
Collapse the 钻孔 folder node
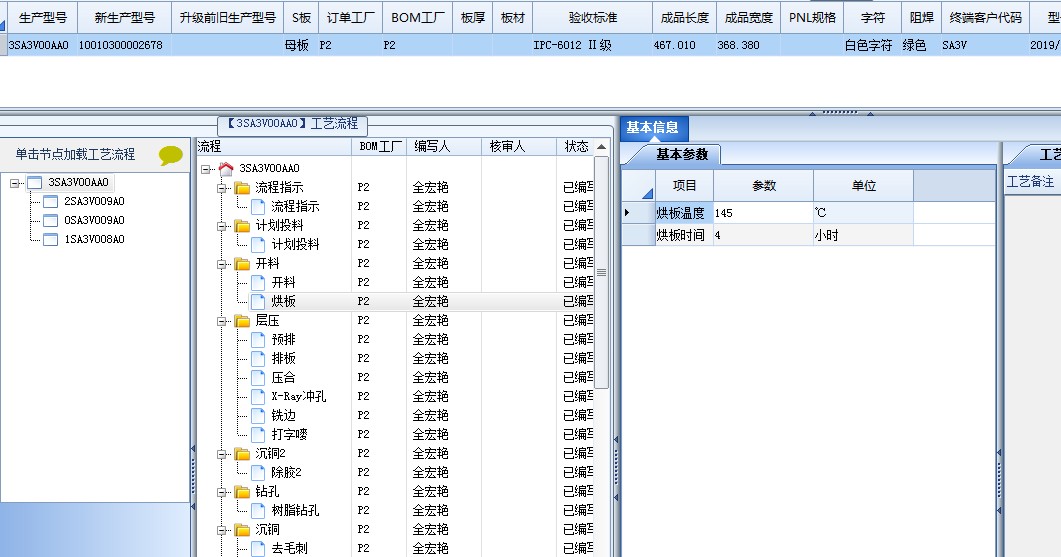(x=221, y=492)
